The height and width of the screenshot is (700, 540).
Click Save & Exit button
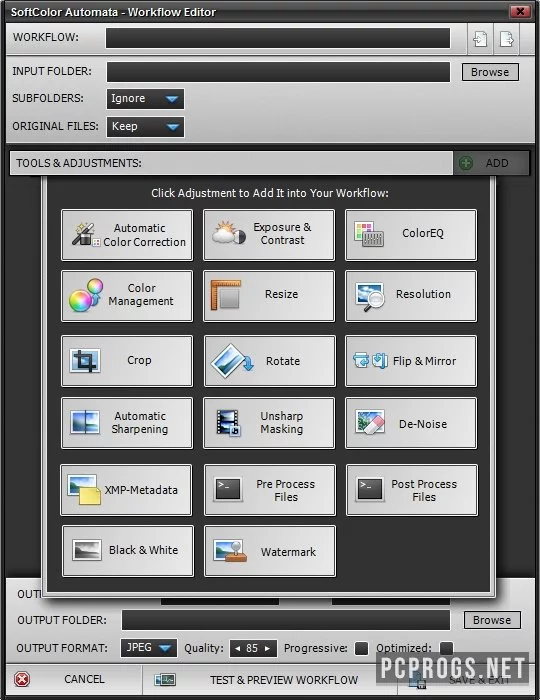click(465, 680)
